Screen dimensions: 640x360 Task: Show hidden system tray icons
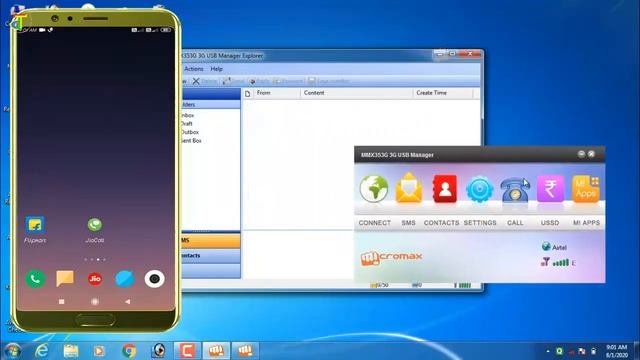[x=548, y=351]
